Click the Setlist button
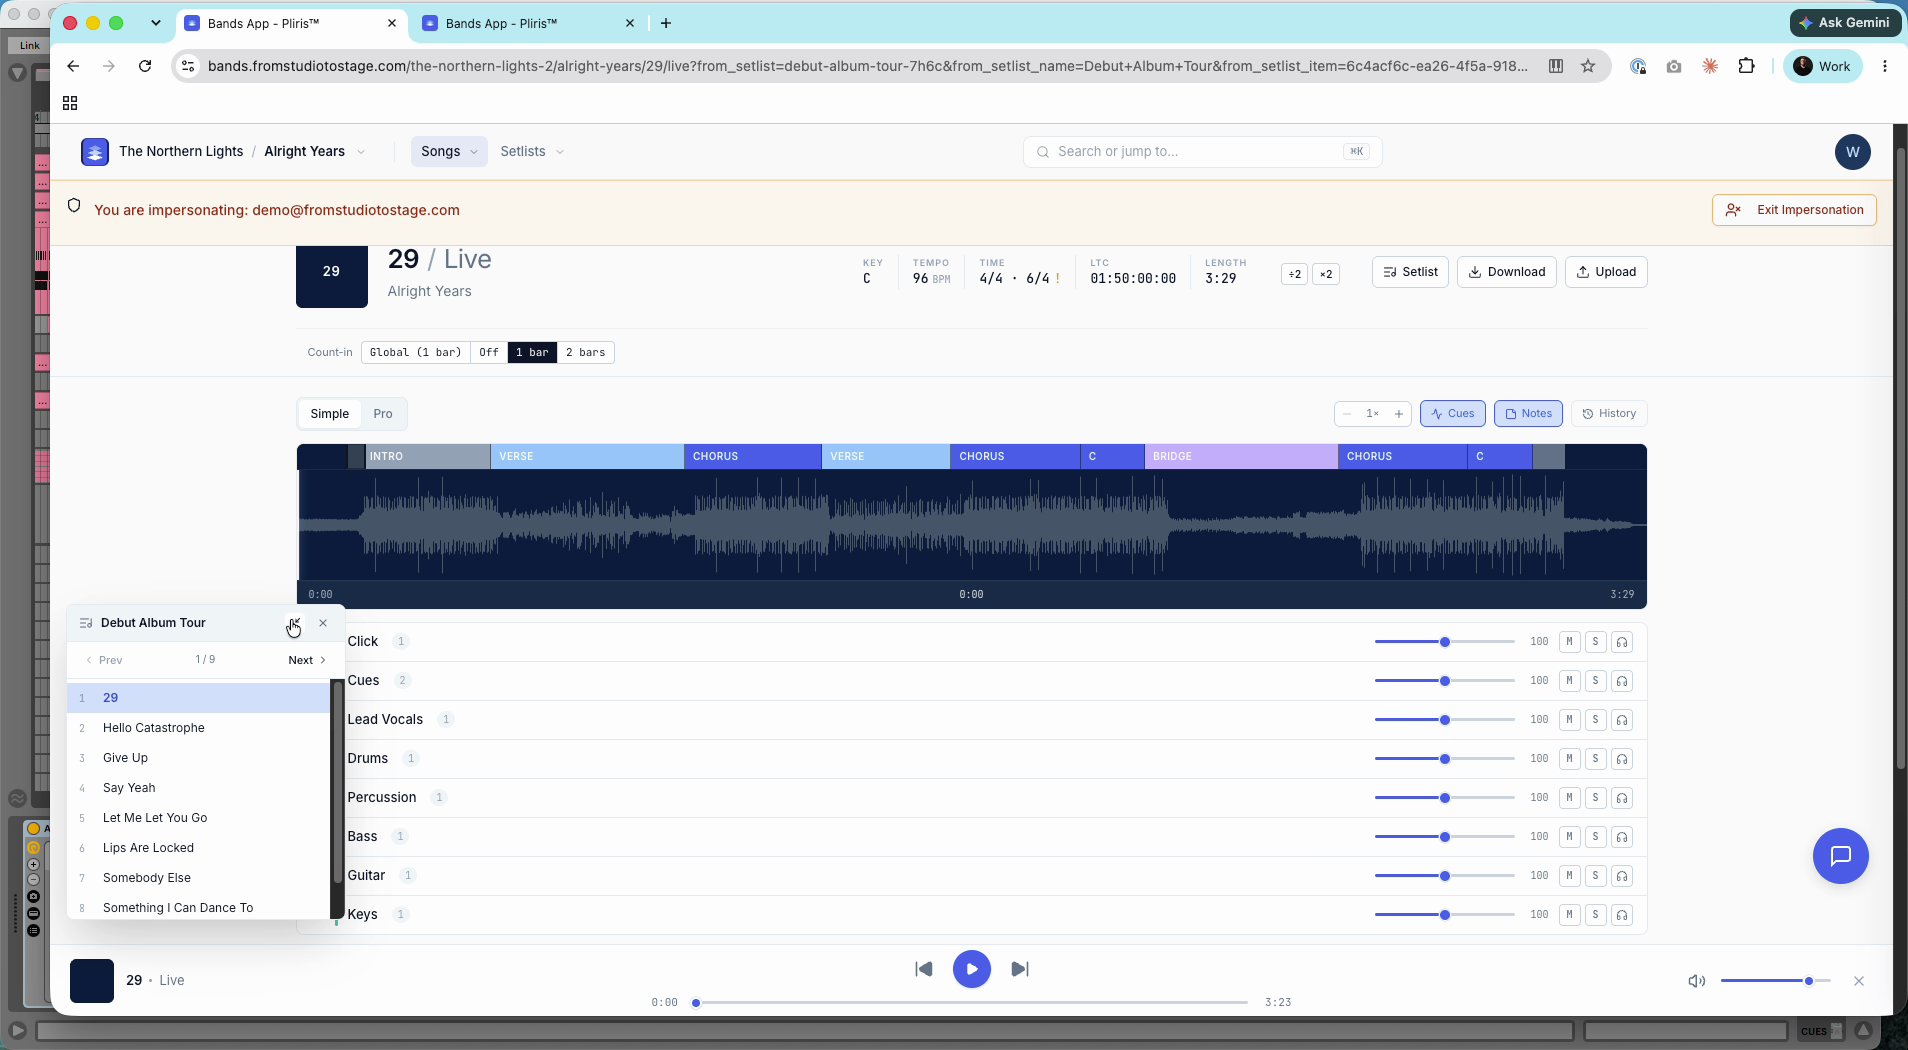The image size is (1908, 1050). pyautogui.click(x=1410, y=272)
